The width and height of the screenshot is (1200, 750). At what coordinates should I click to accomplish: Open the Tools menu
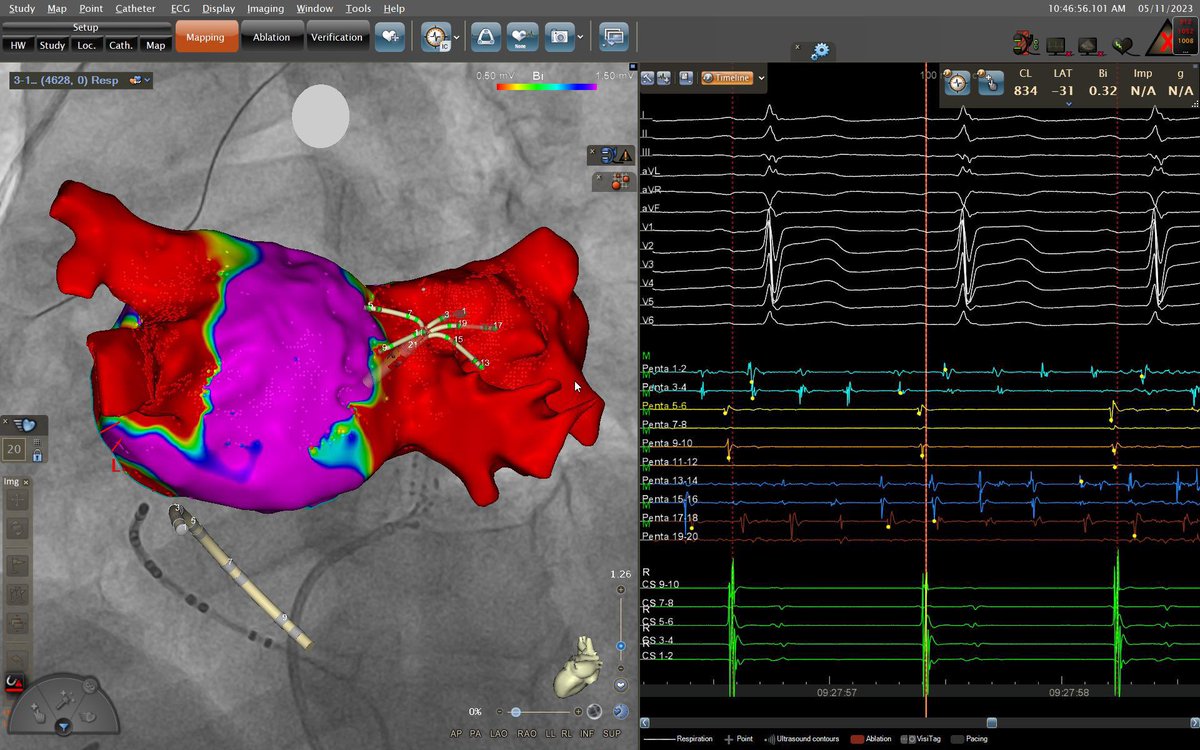click(358, 8)
